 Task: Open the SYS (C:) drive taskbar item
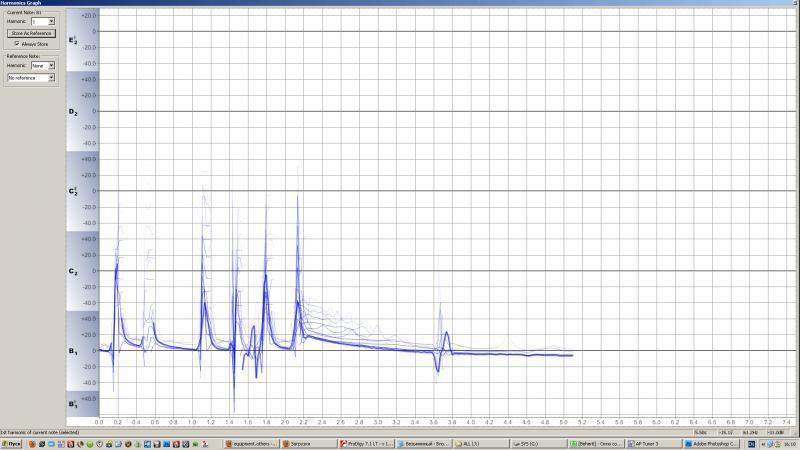[537, 442]
